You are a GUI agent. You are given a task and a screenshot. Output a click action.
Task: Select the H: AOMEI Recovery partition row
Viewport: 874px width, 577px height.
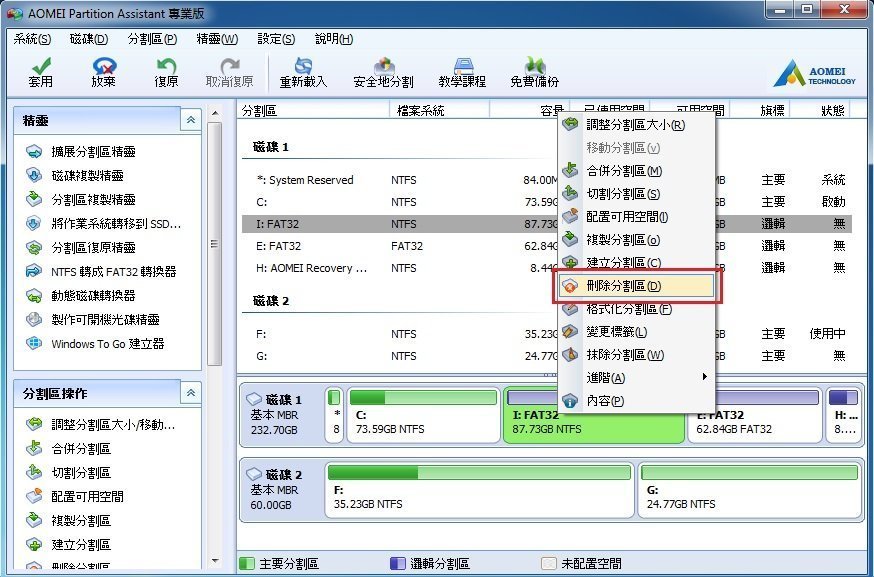[x=547, y=268]
